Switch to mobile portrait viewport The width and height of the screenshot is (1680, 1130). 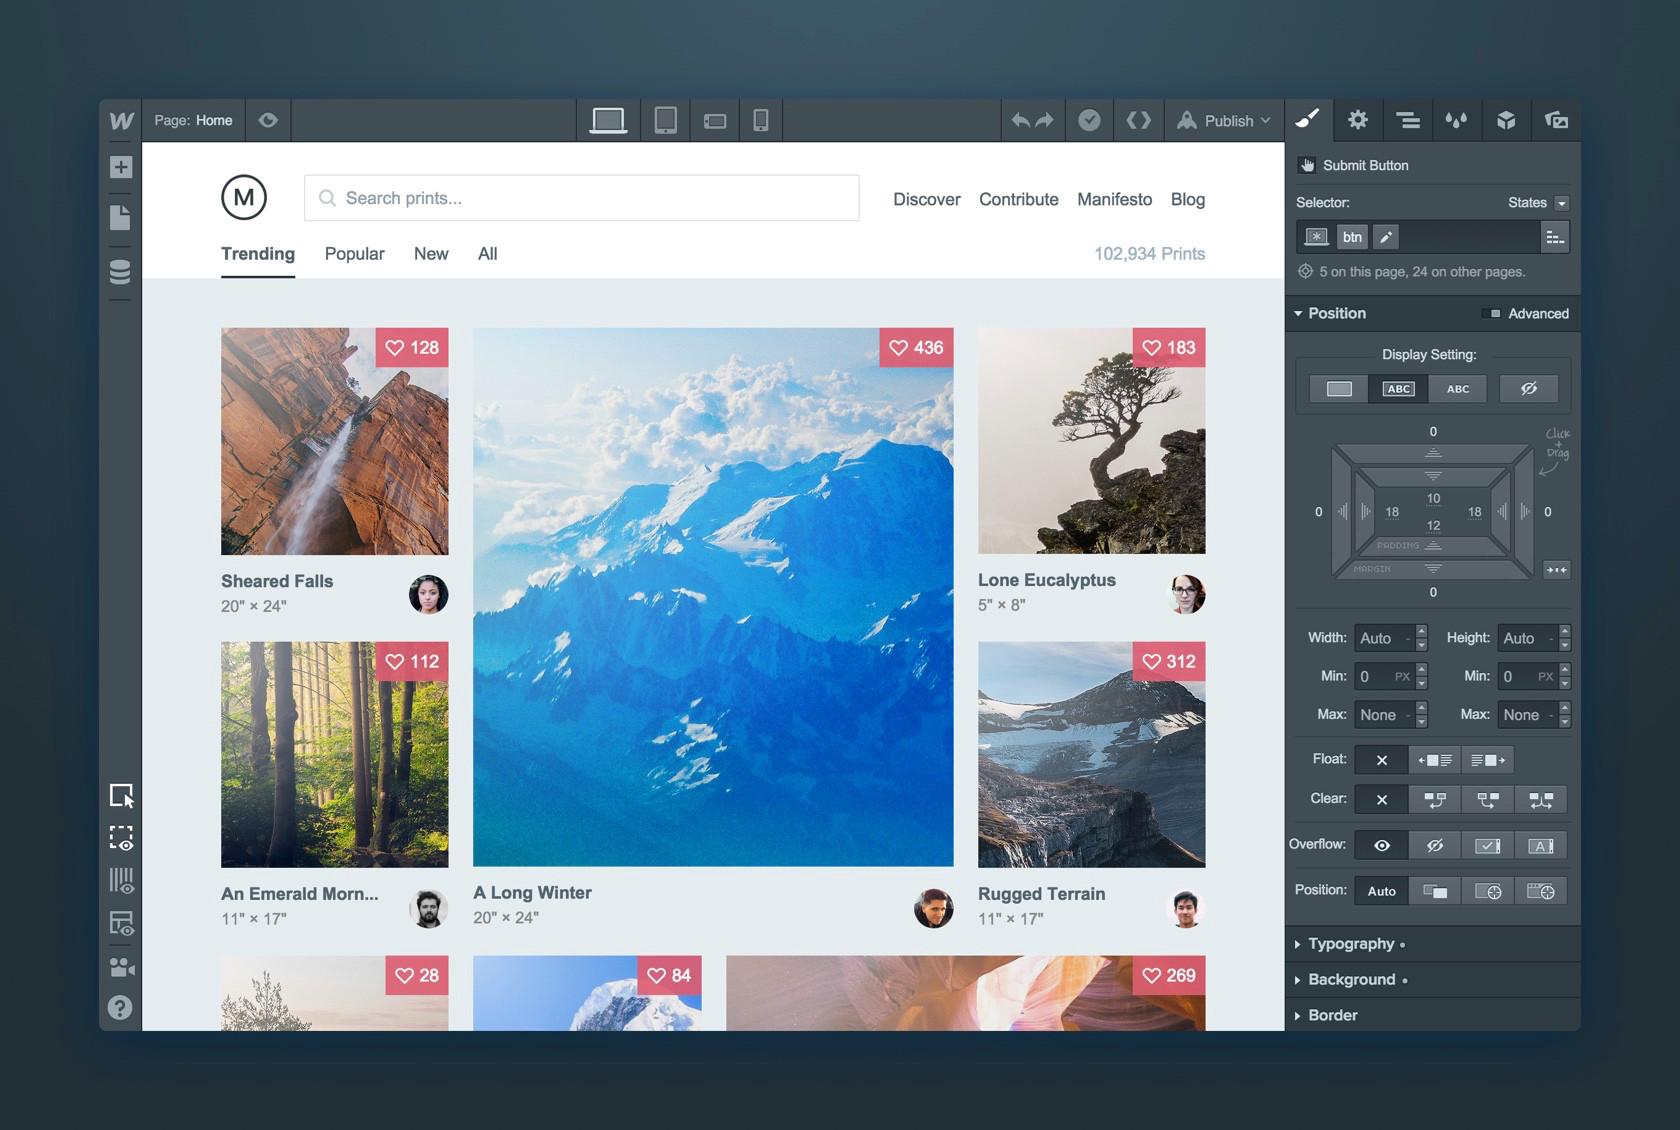(761, 120)
